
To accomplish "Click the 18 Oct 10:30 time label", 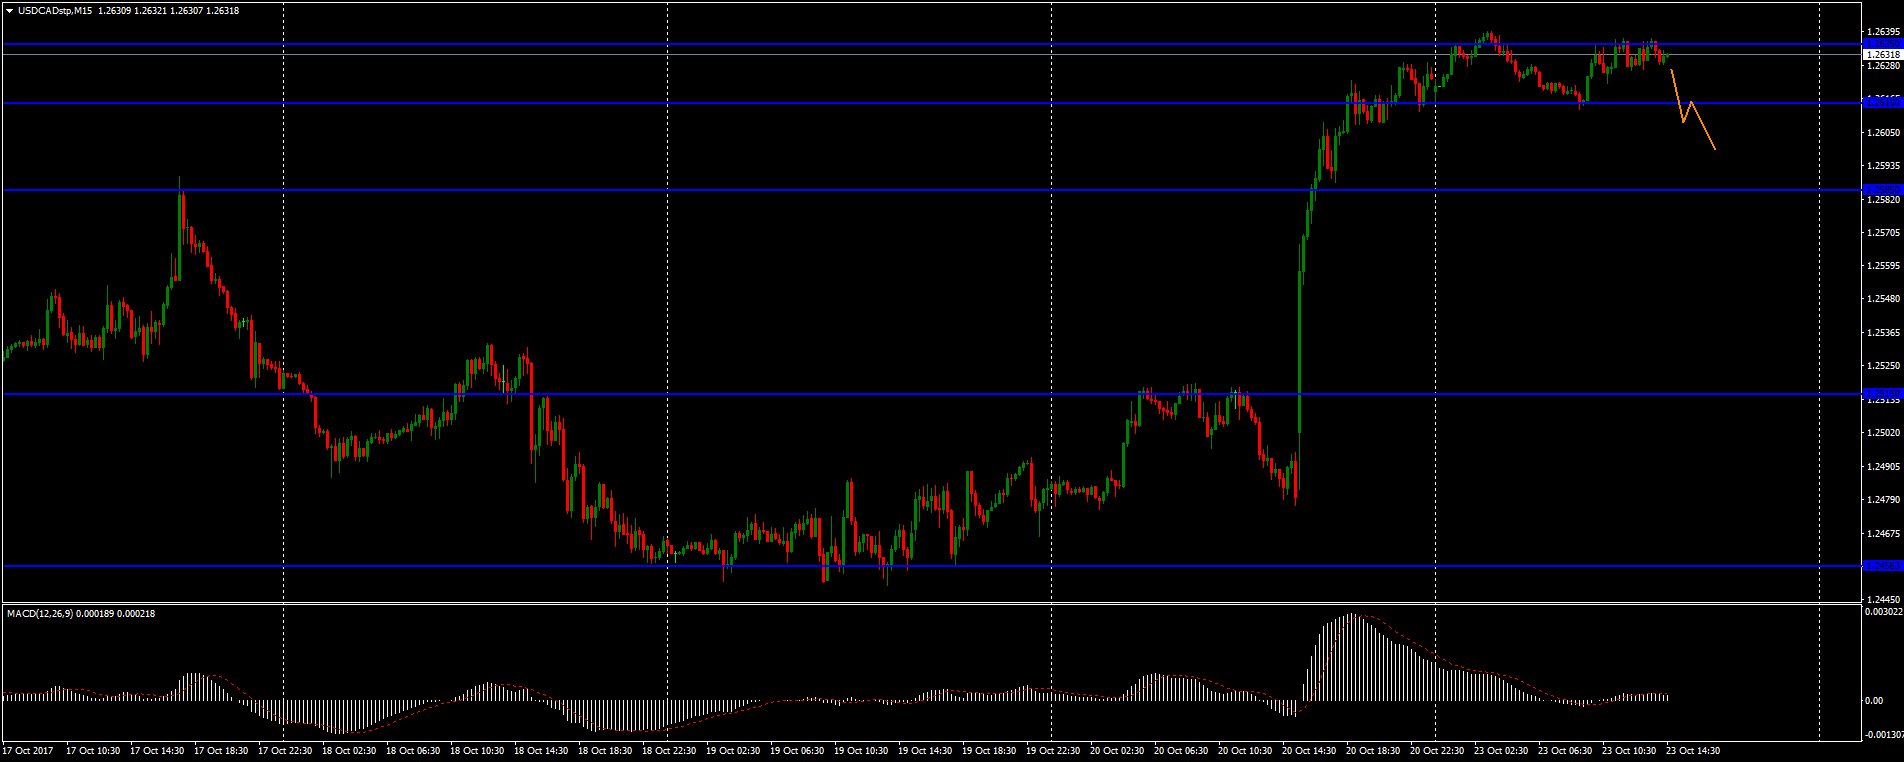I will [x=477, y=750].
